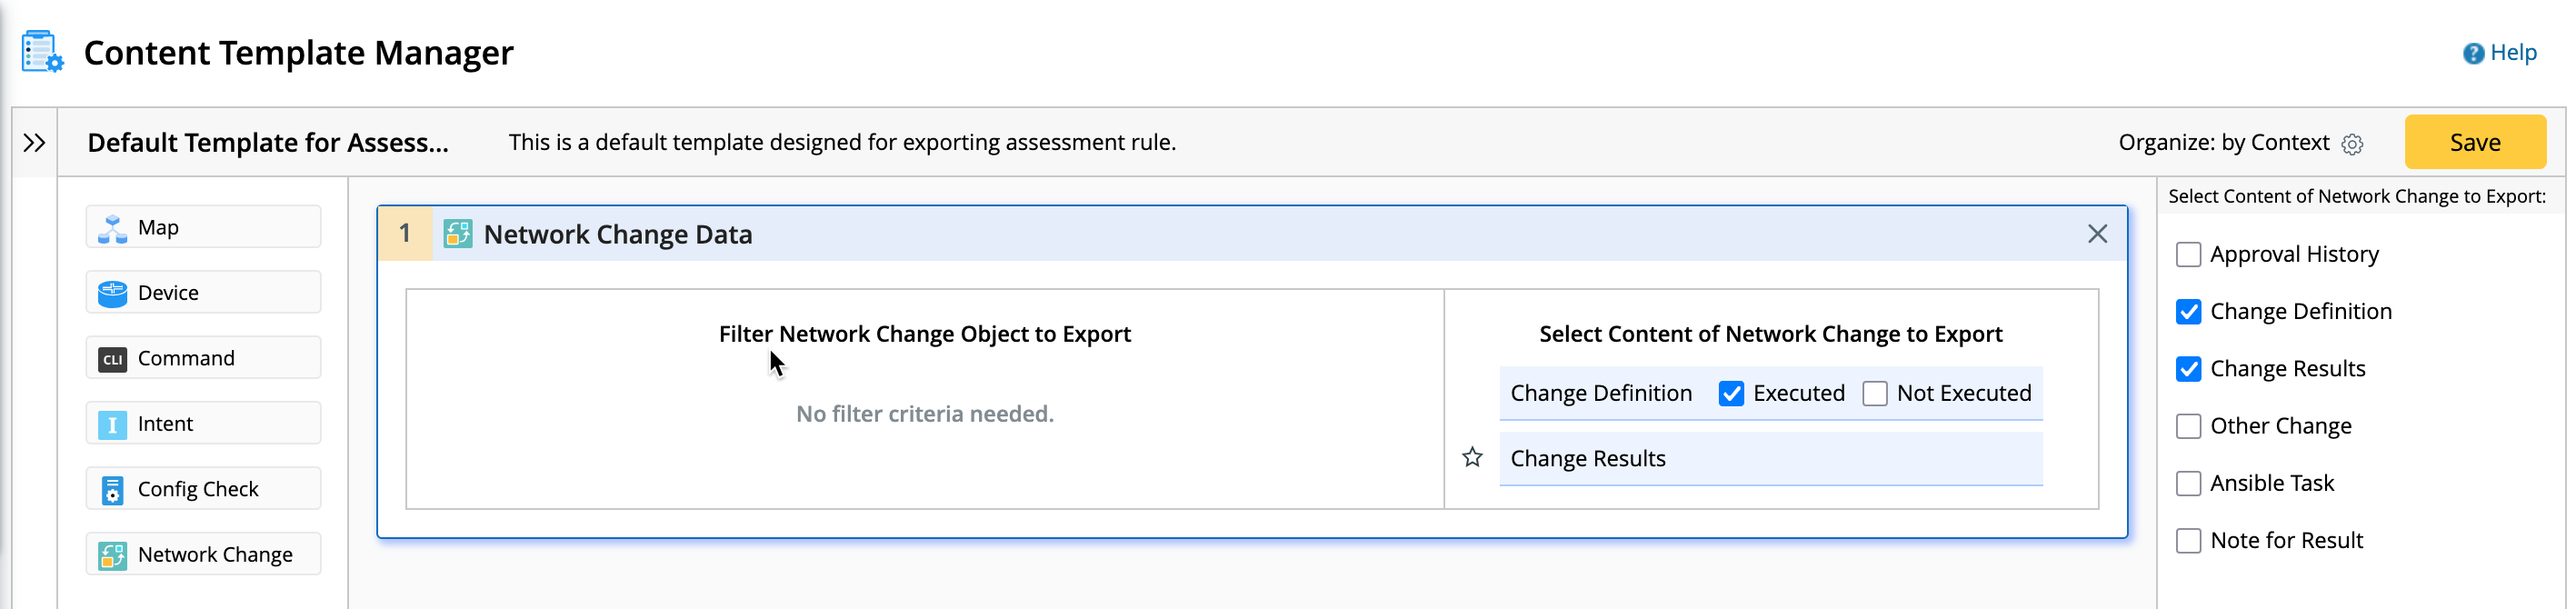This screenshot has height=609, width=2576.
Task: Tick the Not Executed checkbox
Action: click(x=1875, y=394)
